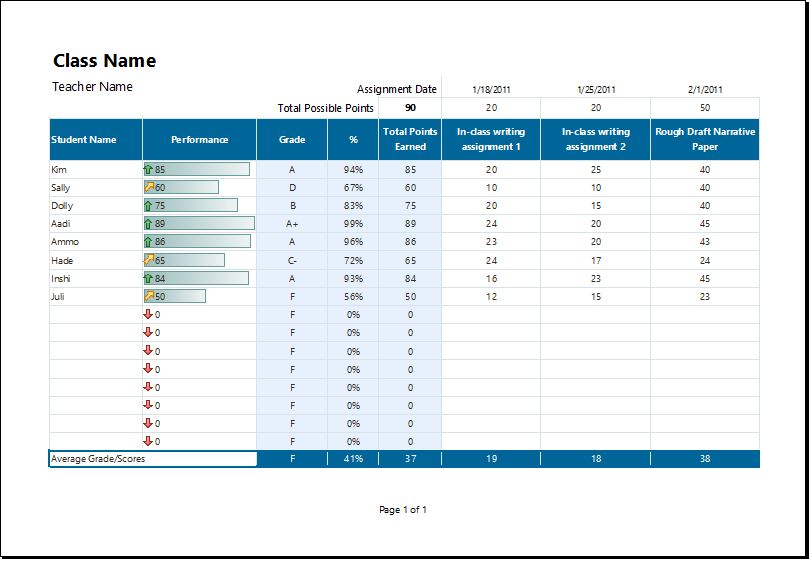
Task: Click the green up arrow in Inshi's Performance cell
Action: tap(148, 278)
